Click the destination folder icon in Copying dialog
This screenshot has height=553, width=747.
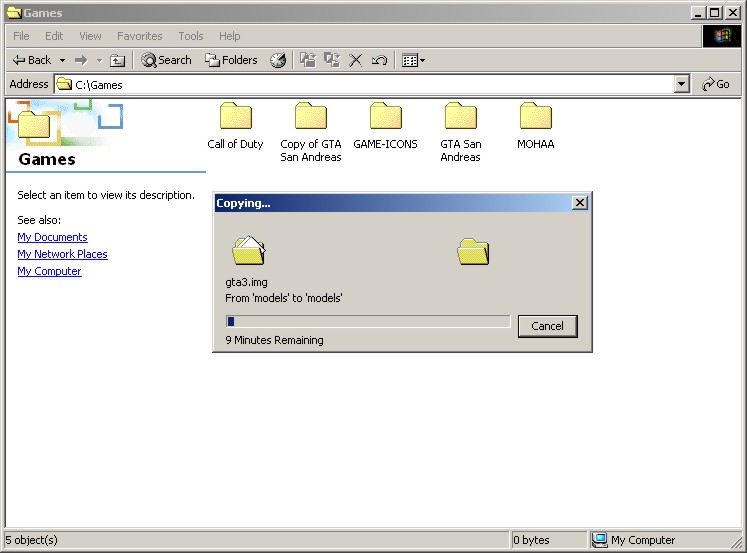coord(473,251)
